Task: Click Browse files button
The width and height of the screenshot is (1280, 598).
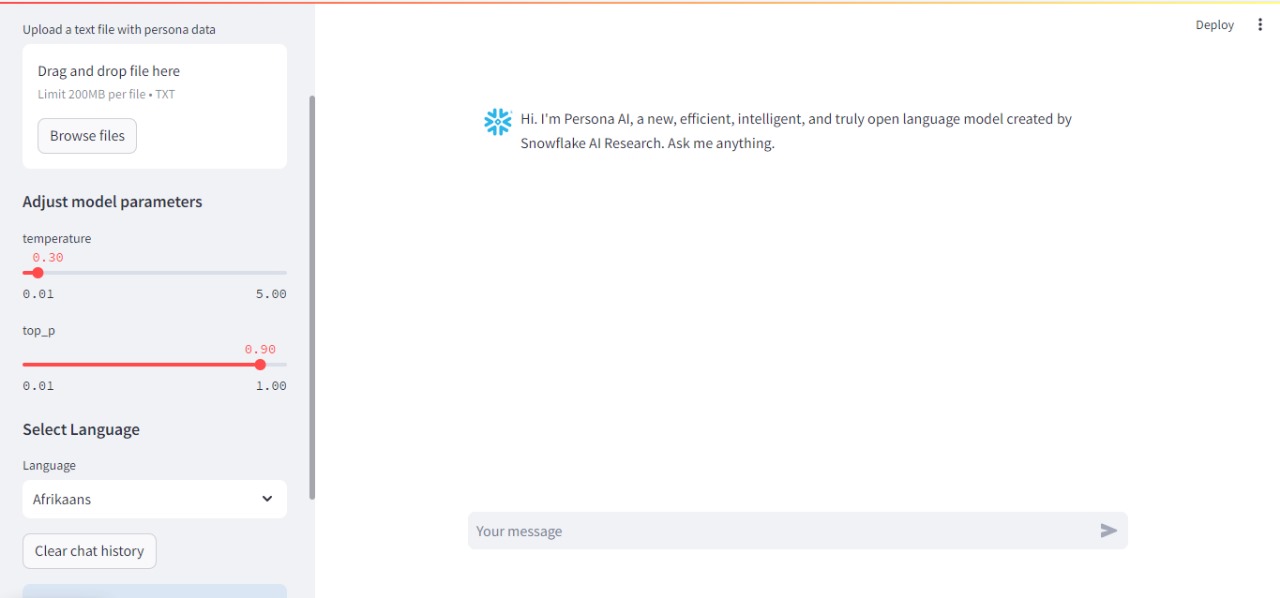Action: pyautogui.click(x=87, y=136)
